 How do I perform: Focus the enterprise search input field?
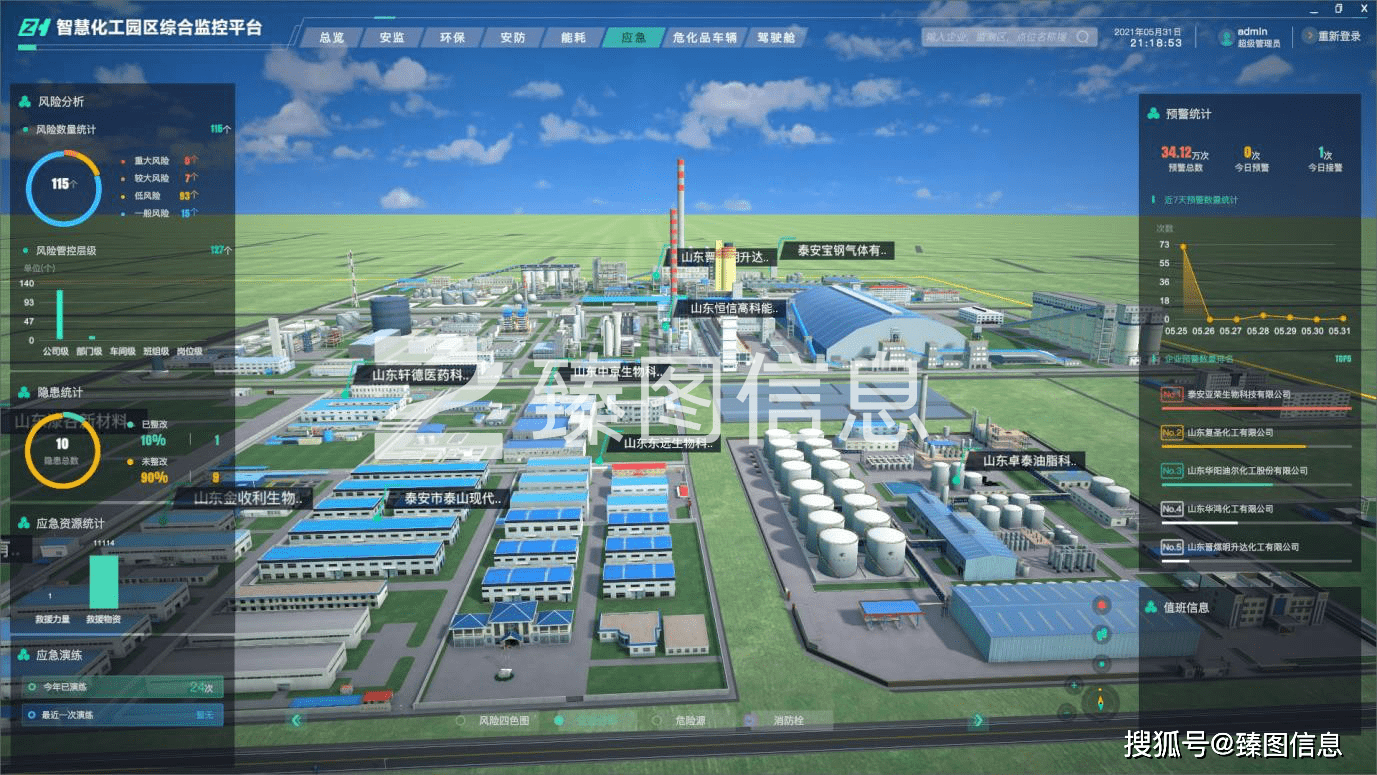coord(1010,37)
